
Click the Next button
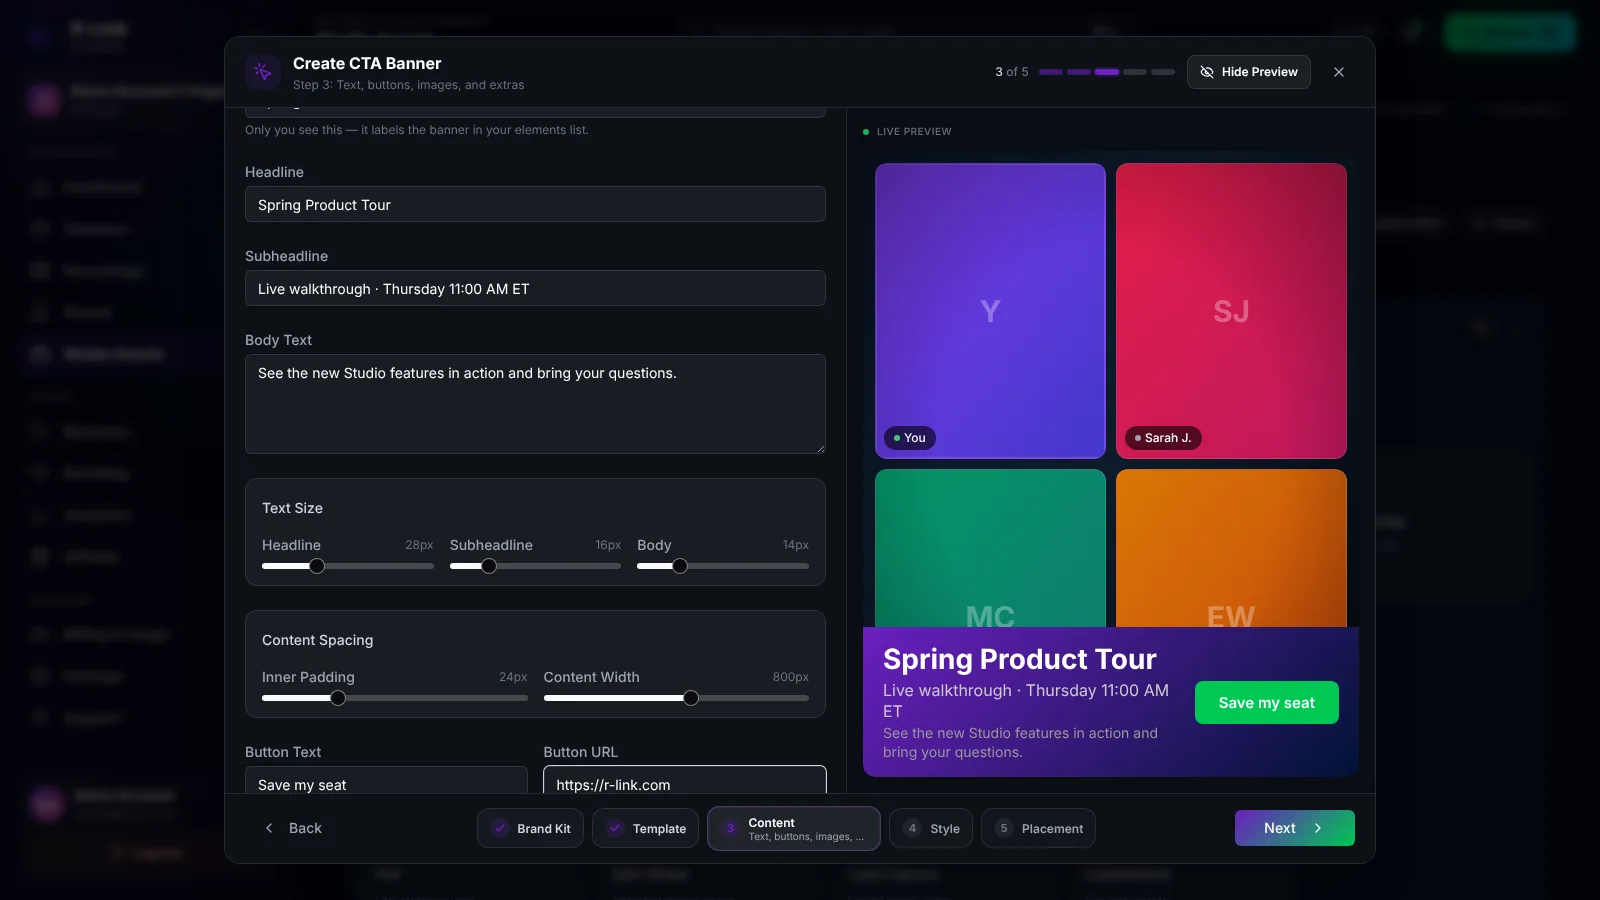point(1294,828)
